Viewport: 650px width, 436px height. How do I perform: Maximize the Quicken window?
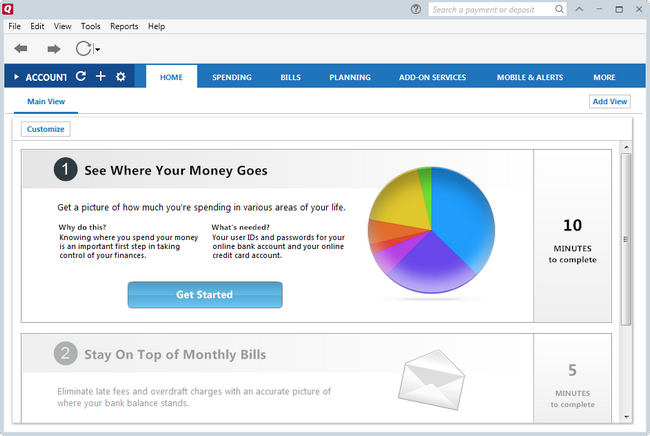[x=619, y=9]
